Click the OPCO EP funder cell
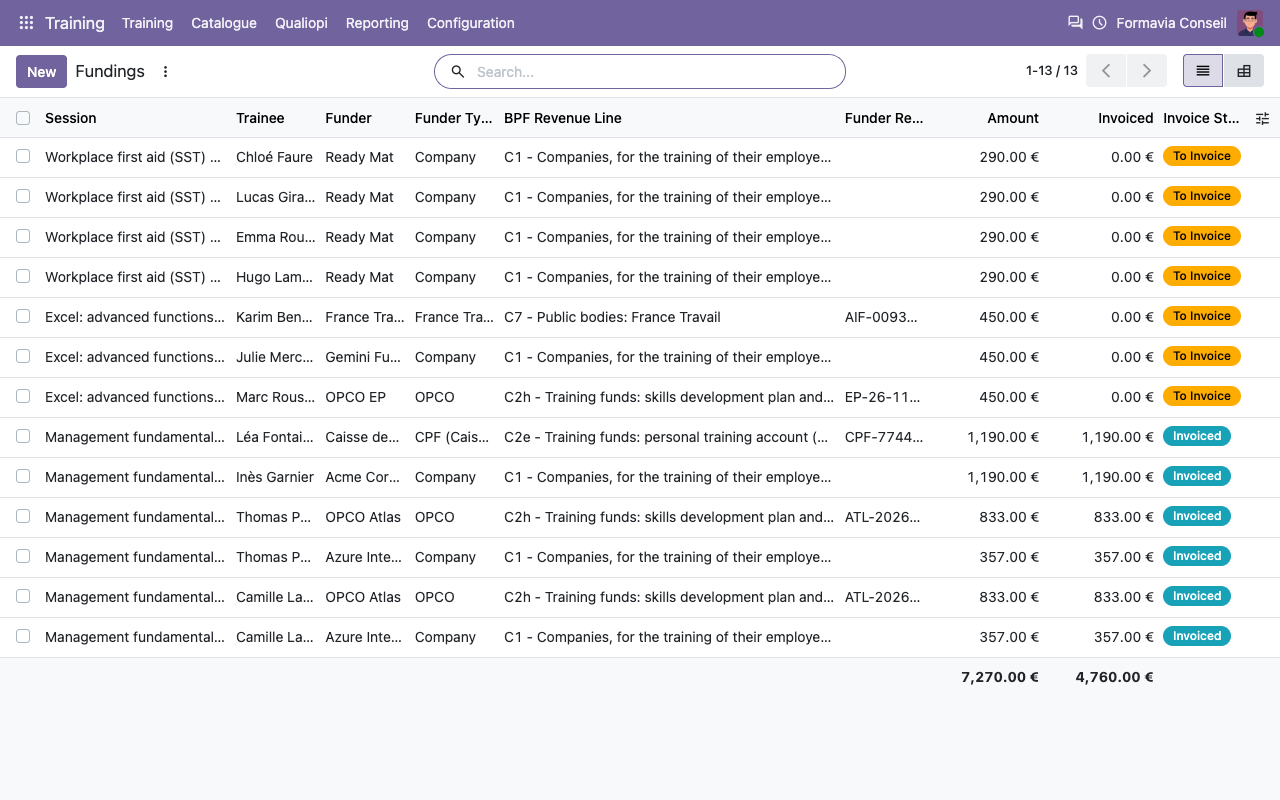This screenshot has height=800, width=1280. [x=355, y=397]
